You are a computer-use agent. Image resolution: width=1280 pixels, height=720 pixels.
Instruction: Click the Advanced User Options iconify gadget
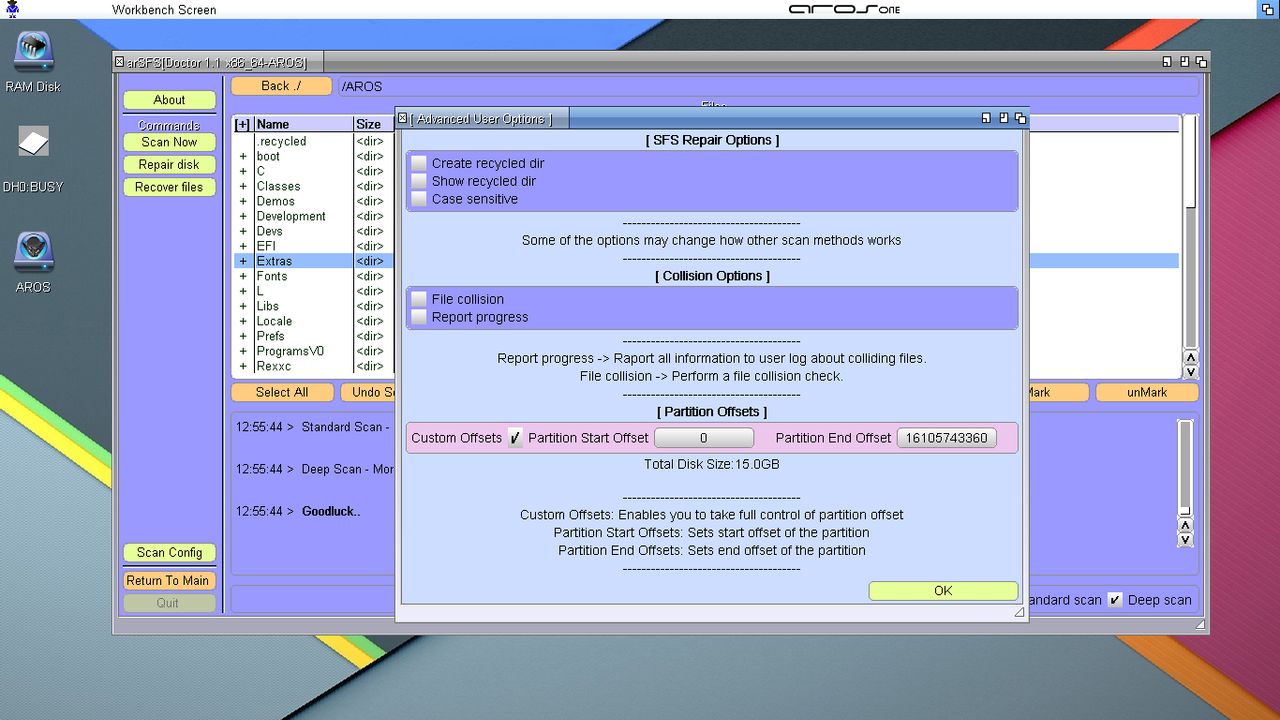[x=986, y=118]
